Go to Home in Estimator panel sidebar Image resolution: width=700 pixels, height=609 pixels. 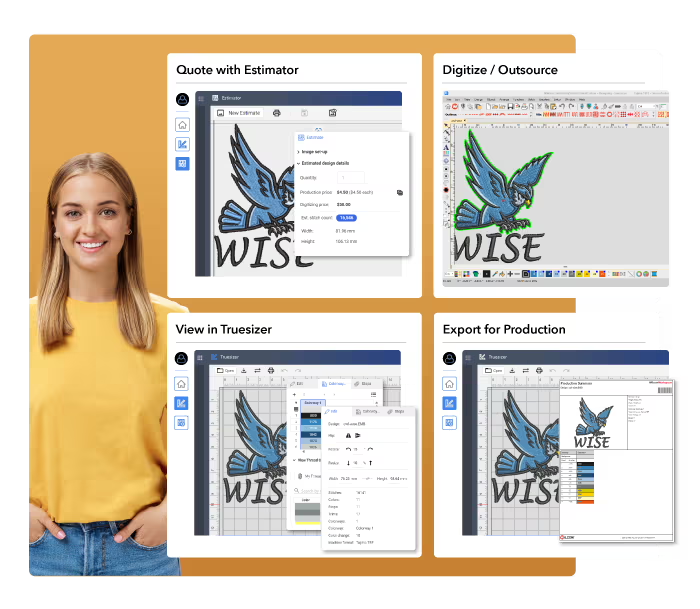coord(182,125)
